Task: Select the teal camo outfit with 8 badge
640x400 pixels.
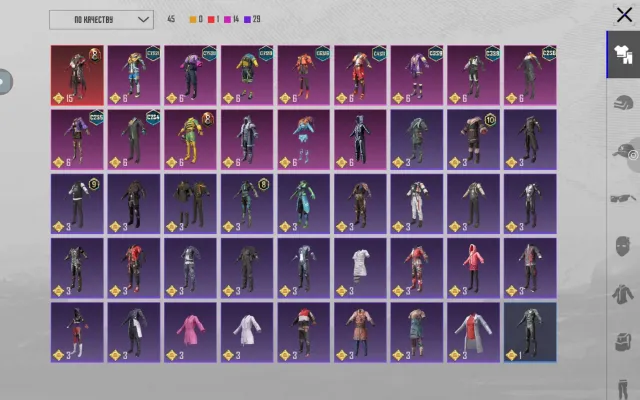Action: (247, 204)
